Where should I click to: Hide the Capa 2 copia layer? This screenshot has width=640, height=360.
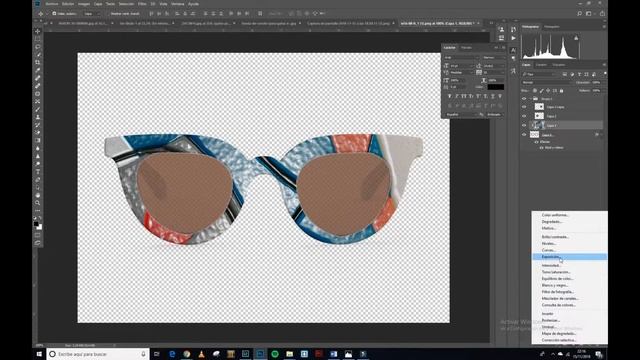pyautogui.click(x=524, y=107)
